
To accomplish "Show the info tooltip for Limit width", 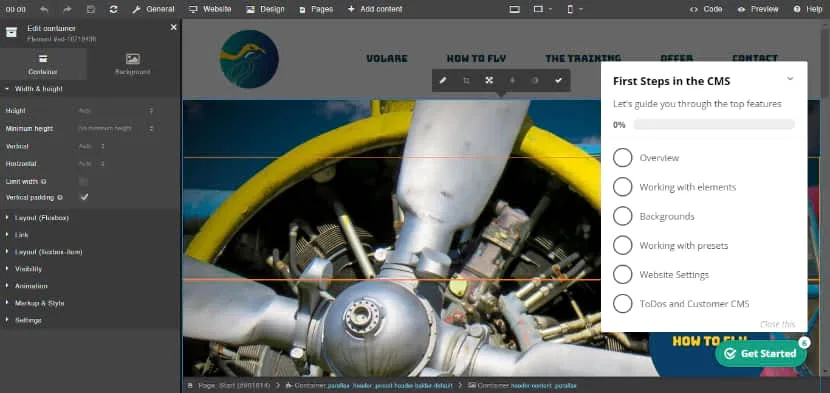I will (44, 182).
